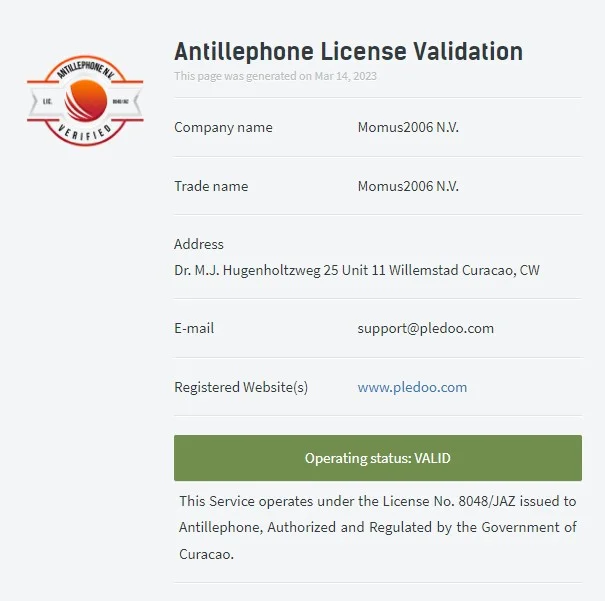The height and width of the screenshot is (601, 605).
Task: Click the orange globe in the seal
Action: [86, 101]
